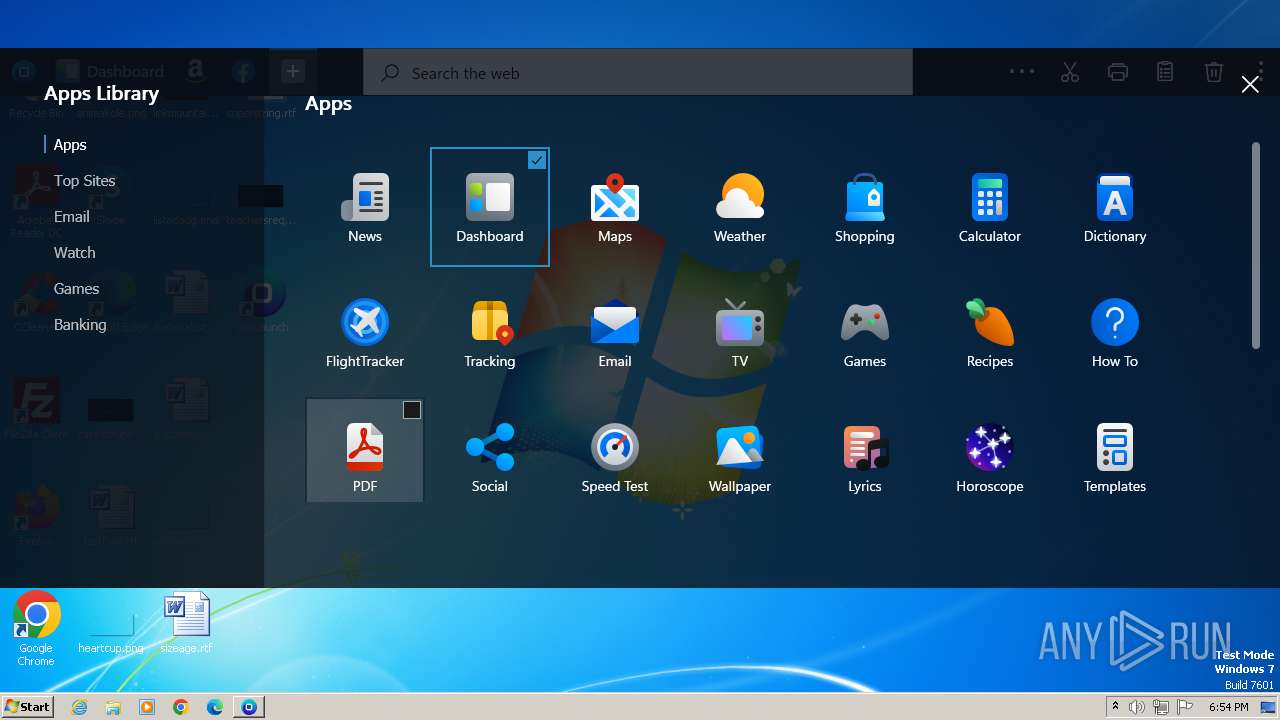Open the Email app icon

[615, 332]
